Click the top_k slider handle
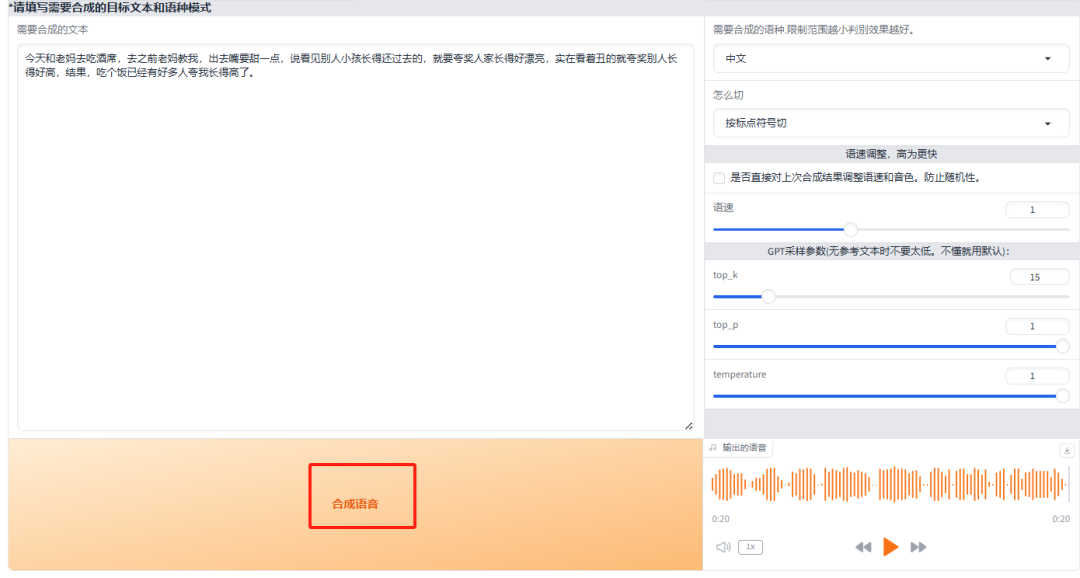This screenshot has width=1080, height=578. (x=769, y=296)
